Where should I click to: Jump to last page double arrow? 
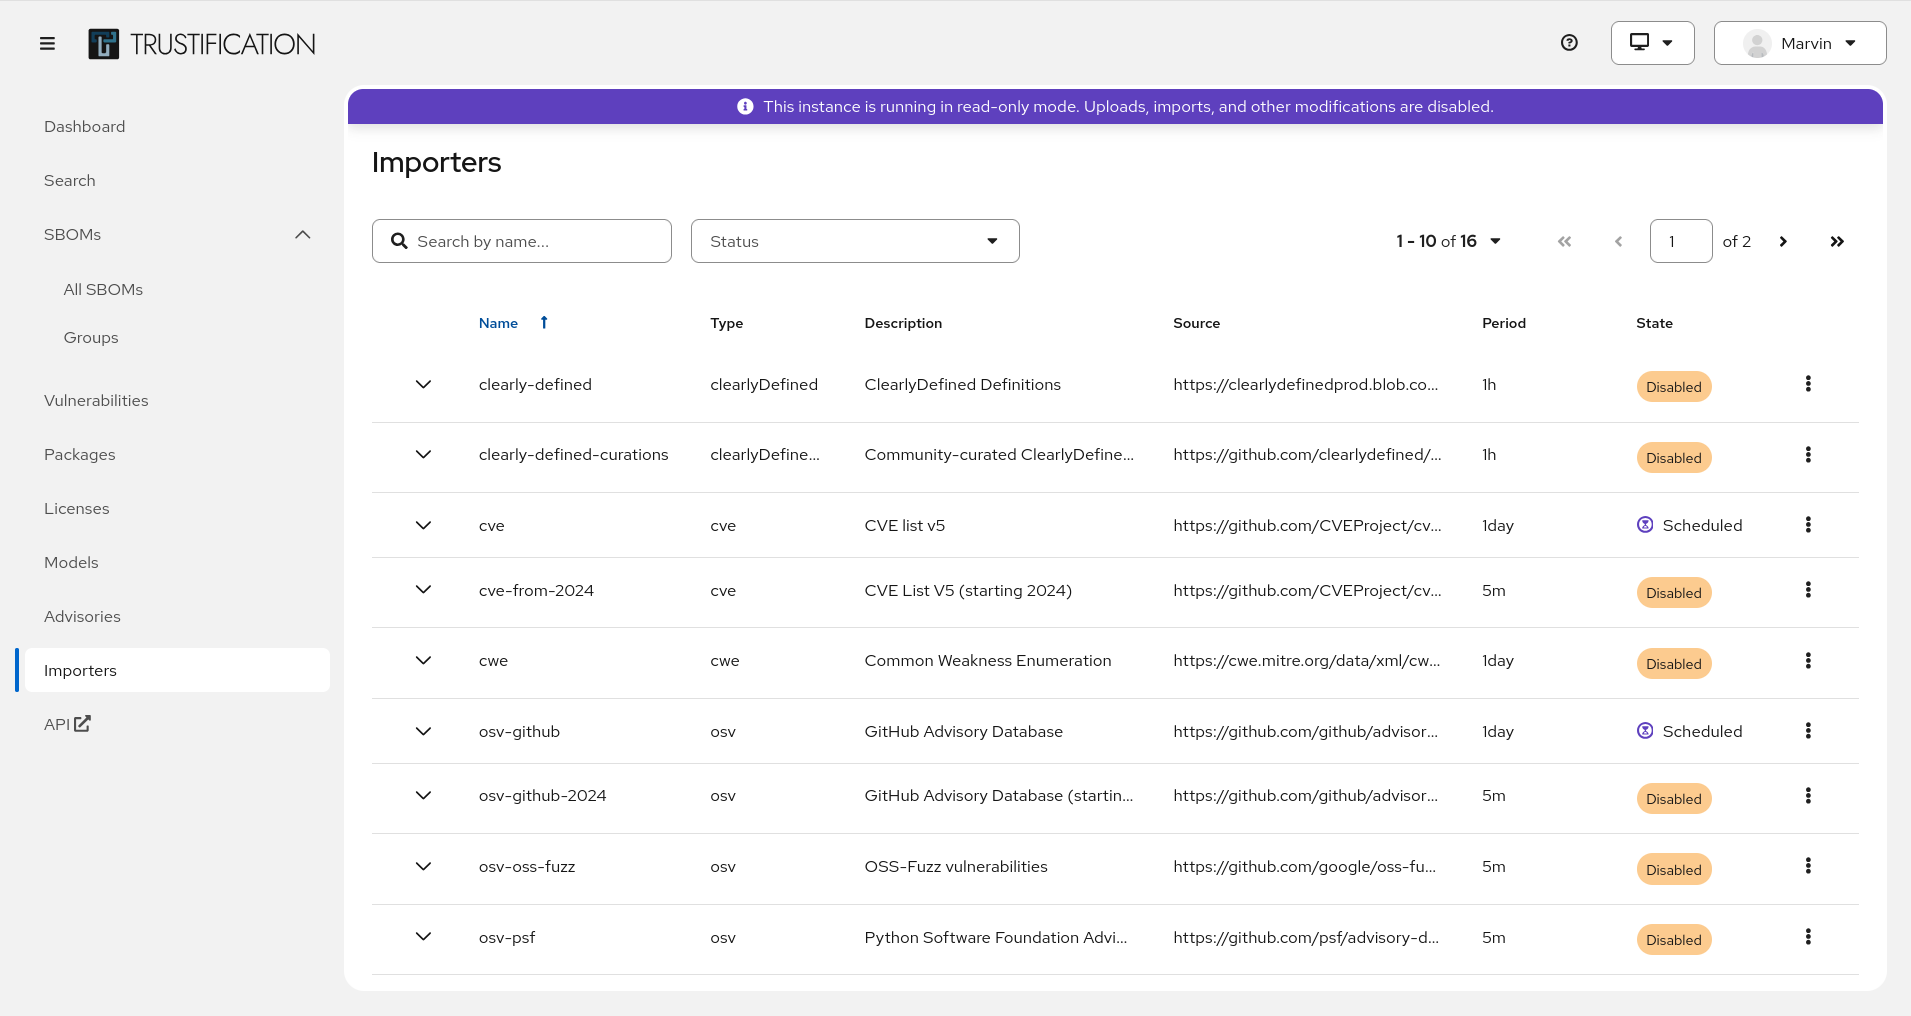tap(1837, 241)
